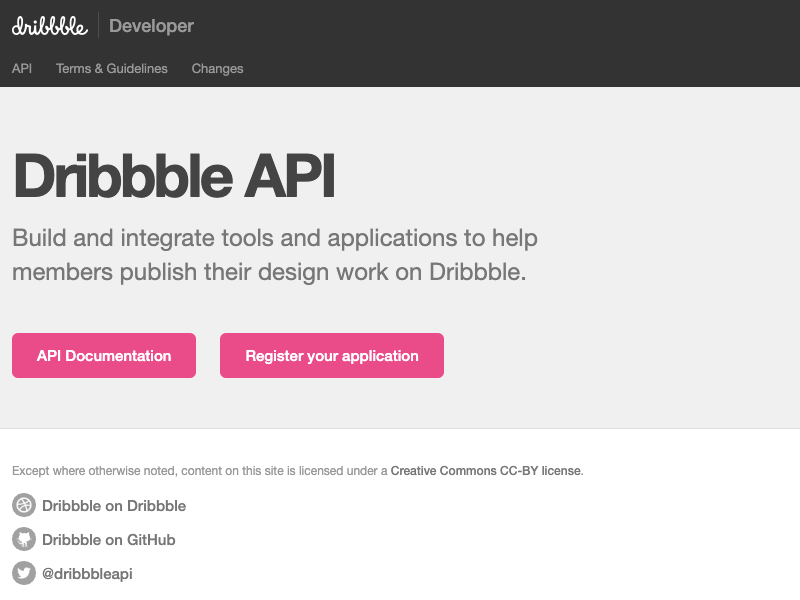This screenshot has height=600, width=800.
Task: Click the Twitter bird icon in the footer
Action: pos(24,573)
